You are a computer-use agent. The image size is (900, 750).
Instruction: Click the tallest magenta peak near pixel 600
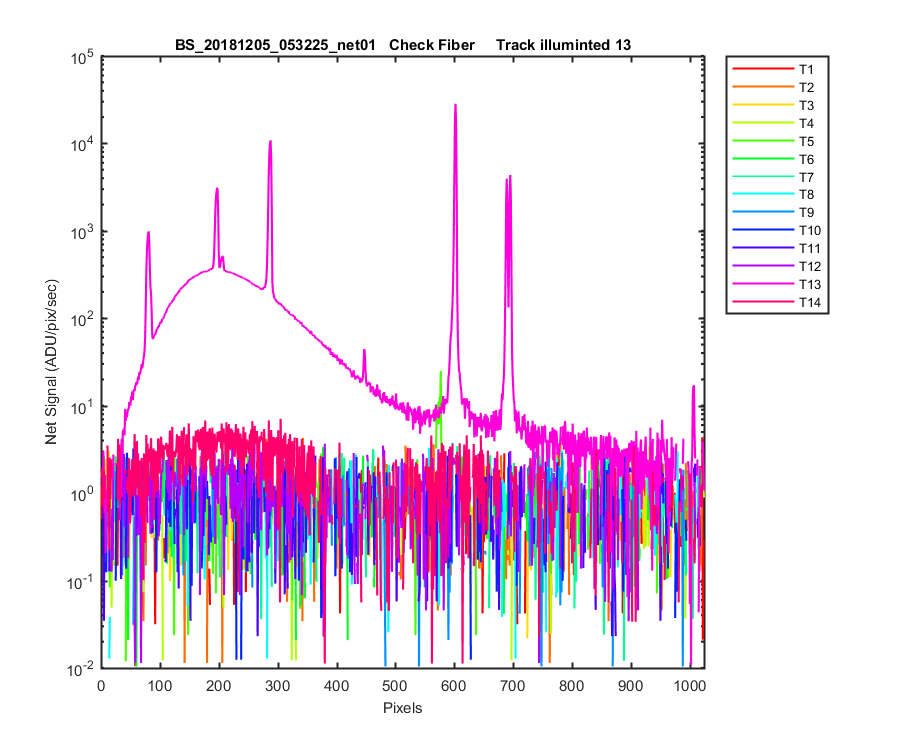tap(455, 106)
